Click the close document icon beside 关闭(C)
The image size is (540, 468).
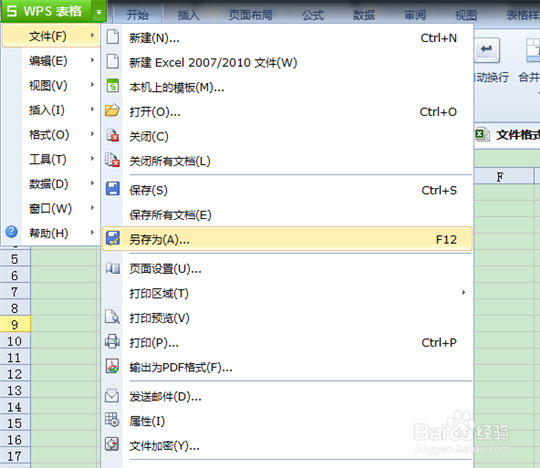tap(113, 135)
